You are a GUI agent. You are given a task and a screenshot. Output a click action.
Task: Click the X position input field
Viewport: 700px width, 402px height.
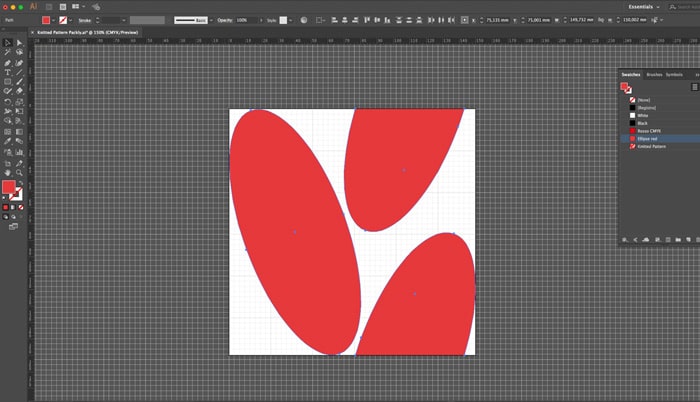[497, 20]
